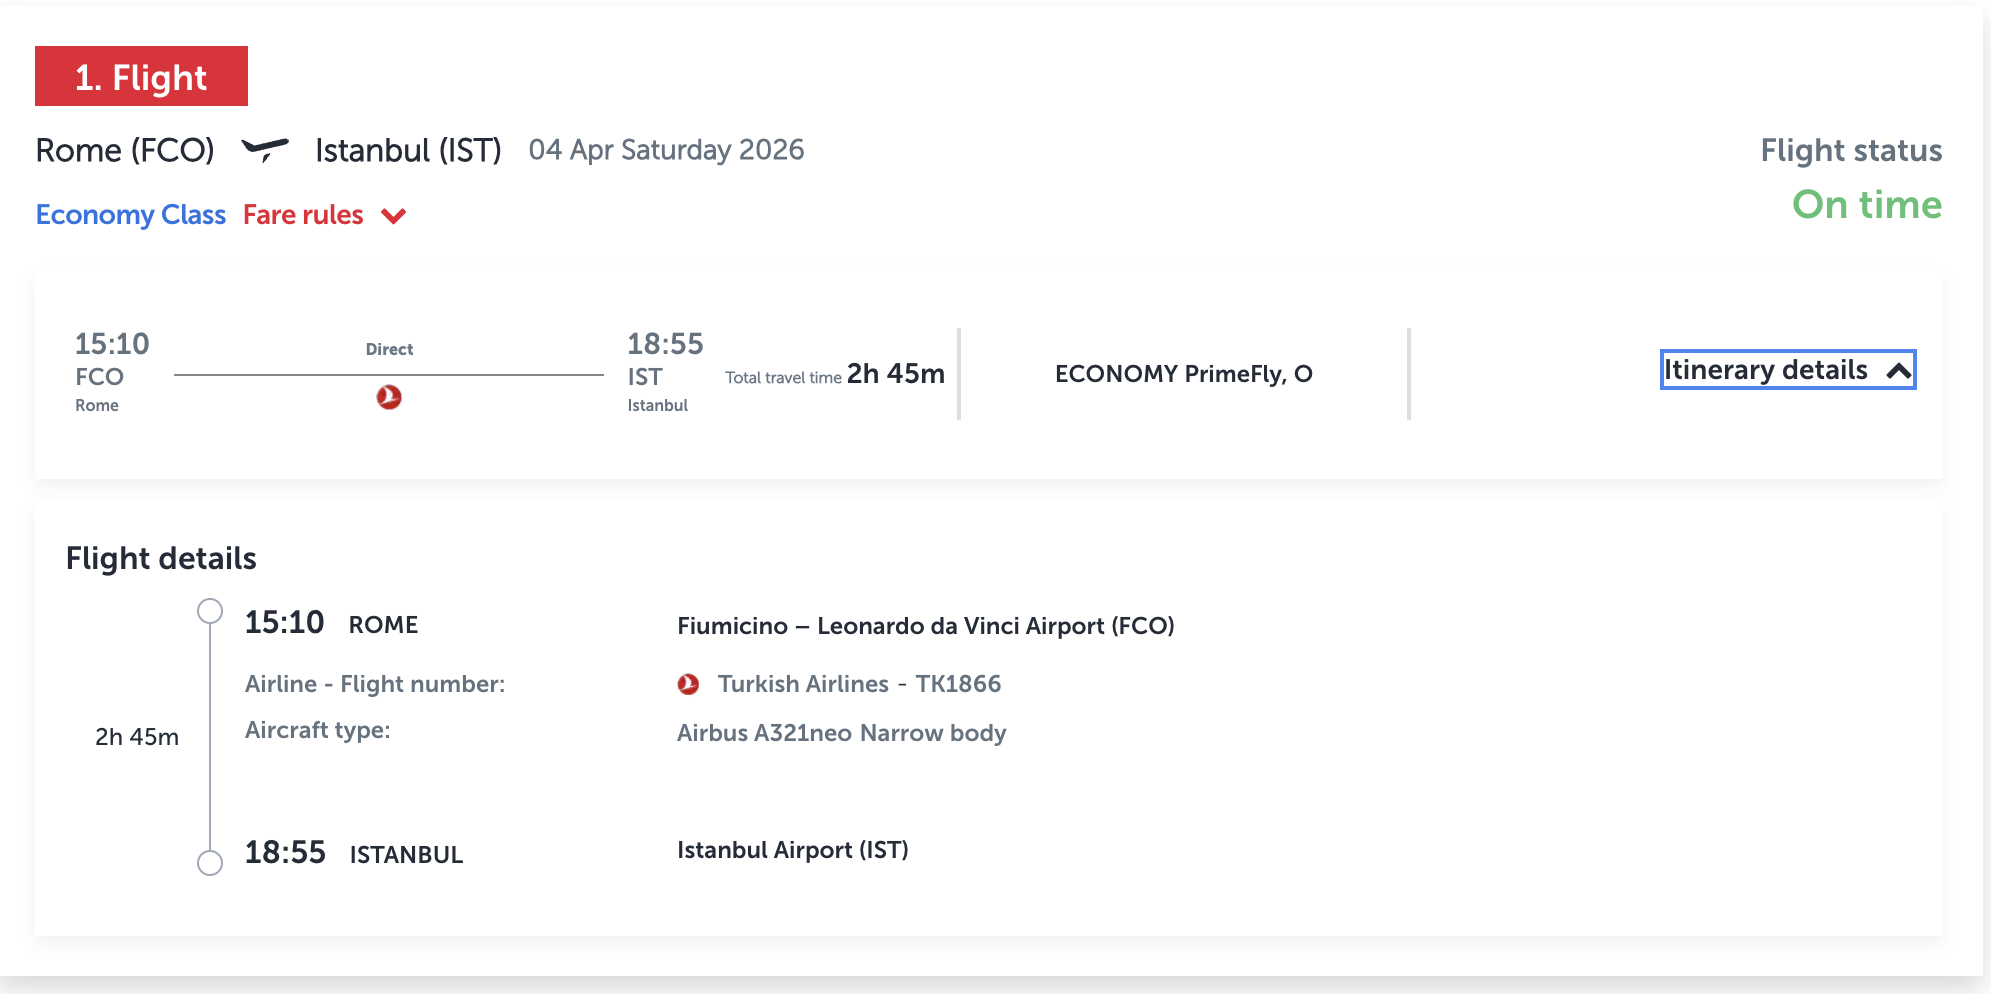
Task: Click the Flight details heading
Action: (161, 558)
